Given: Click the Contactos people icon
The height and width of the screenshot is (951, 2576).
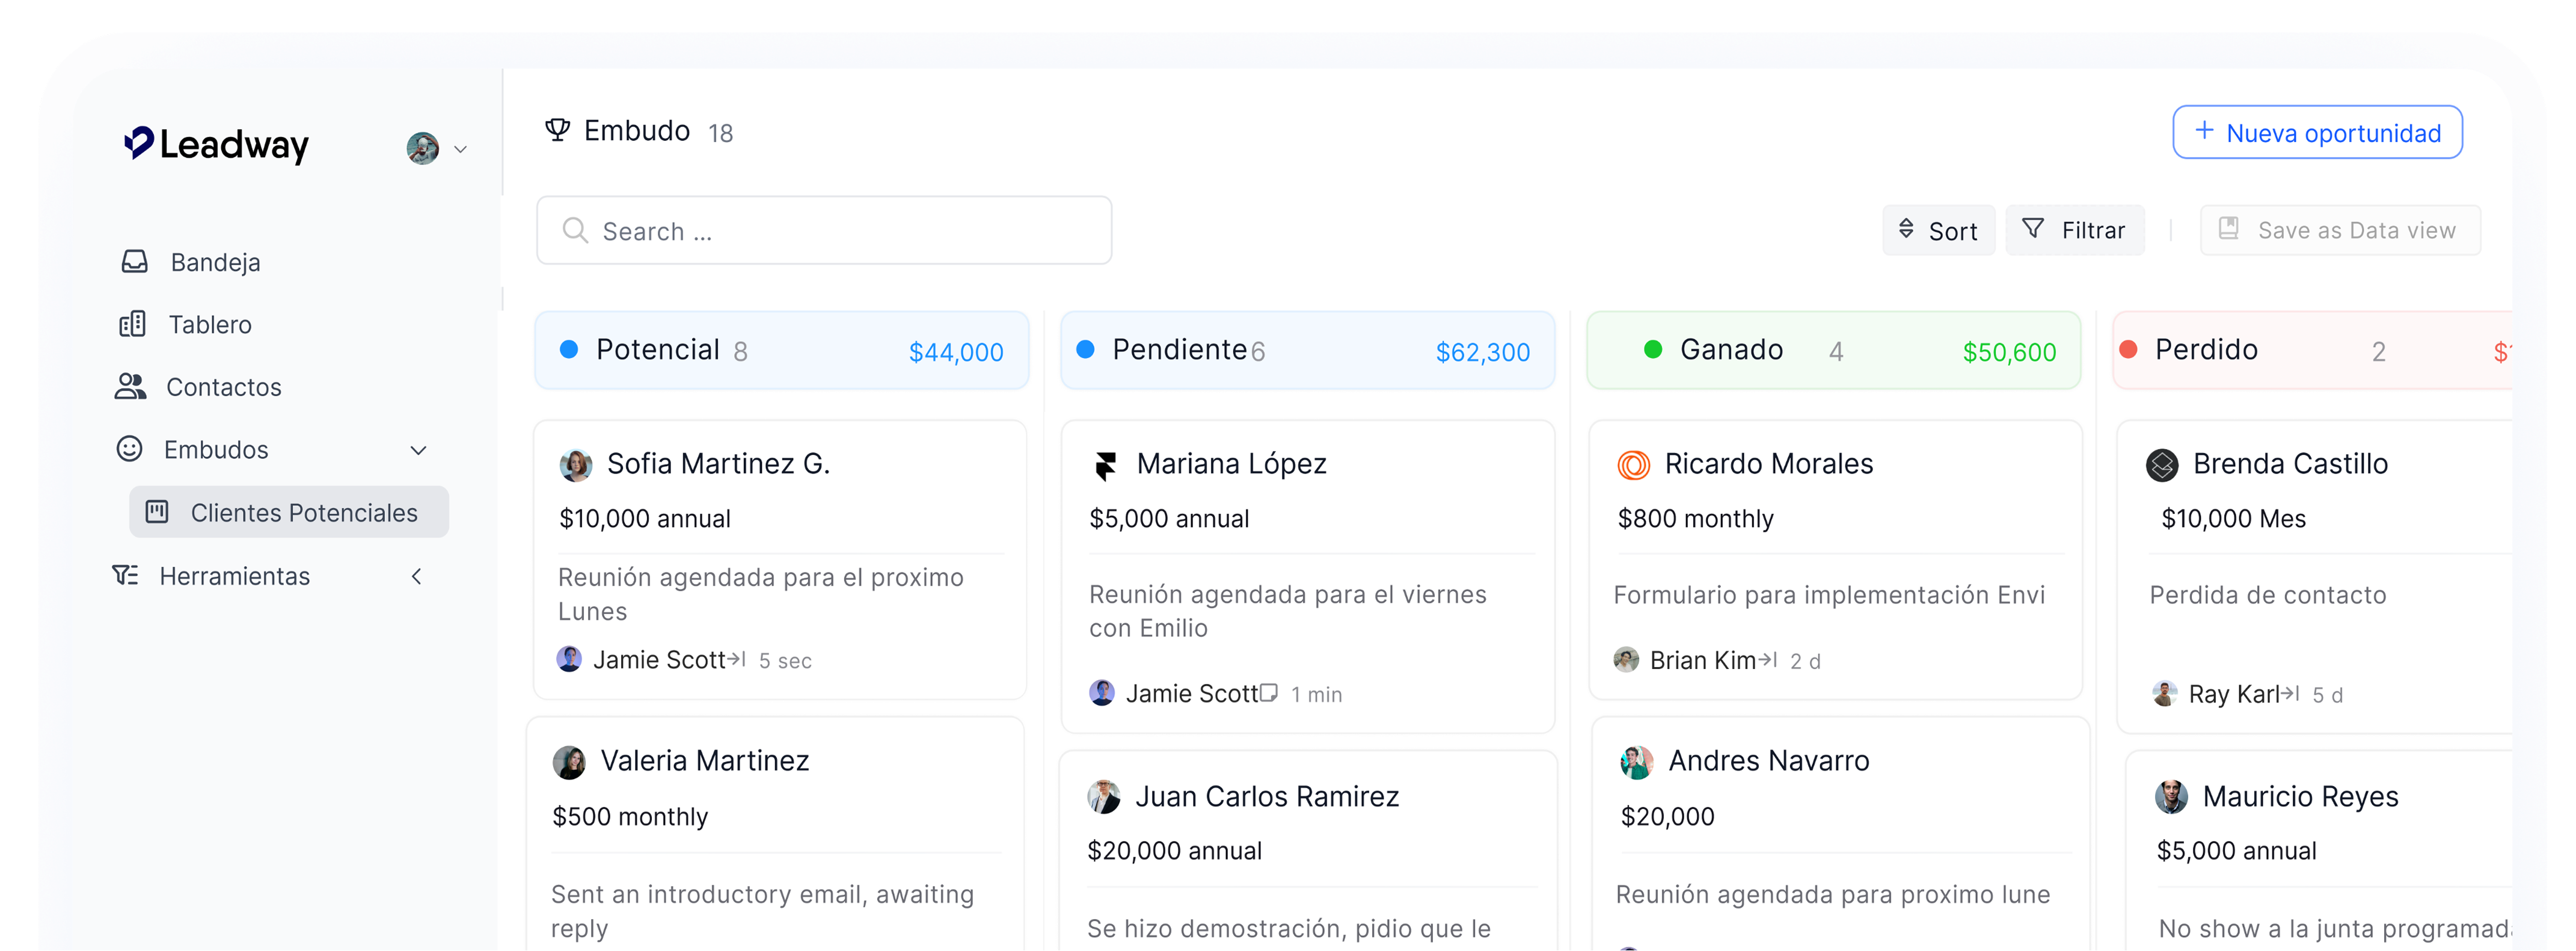Looking at the screenshot, I should pos(131,387).
